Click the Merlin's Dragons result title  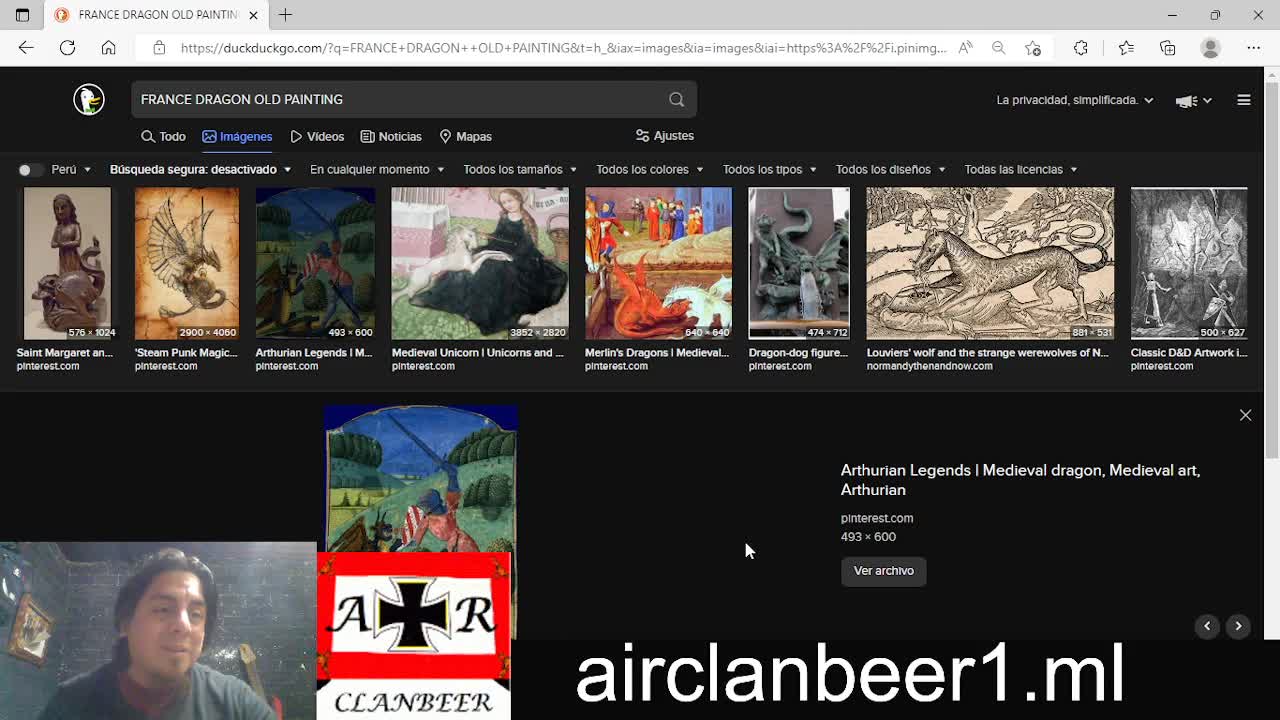657,353
